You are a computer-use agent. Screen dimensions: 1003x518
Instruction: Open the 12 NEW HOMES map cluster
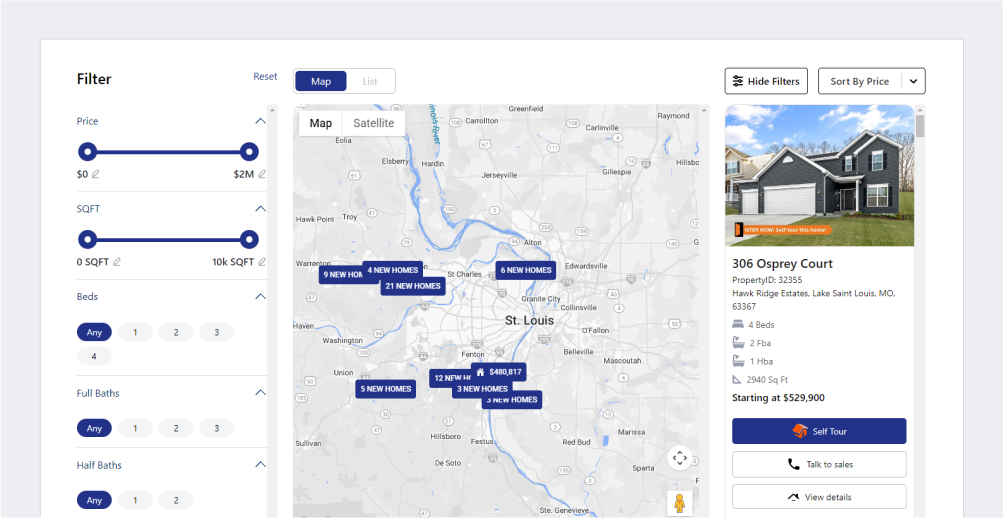(450, 378)
